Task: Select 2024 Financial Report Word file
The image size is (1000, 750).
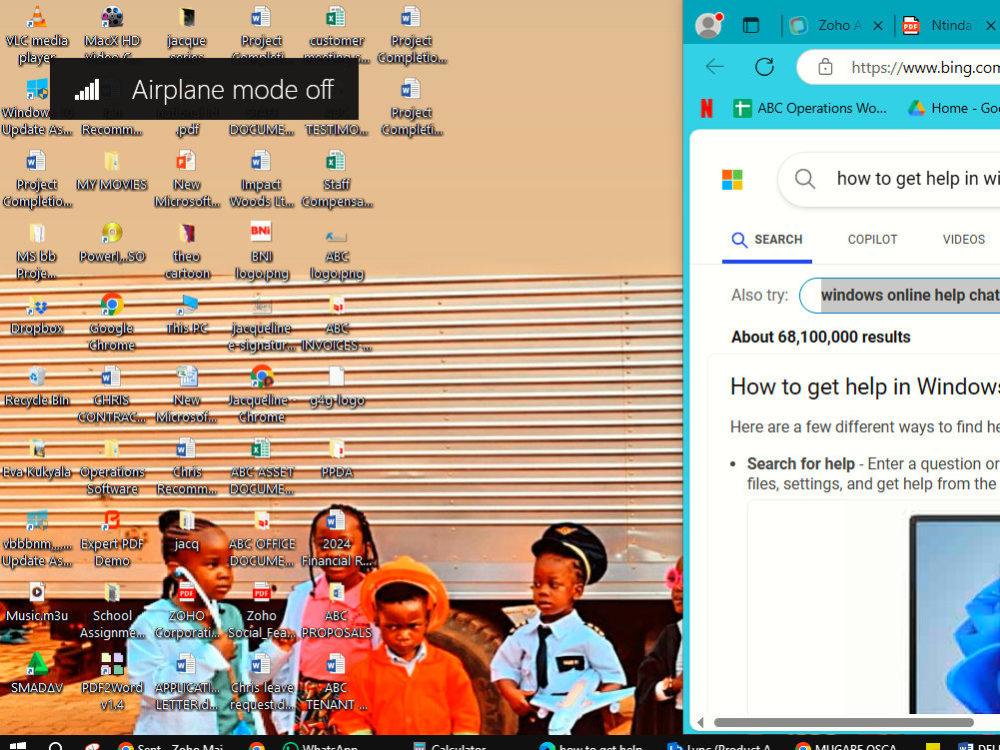Action: click(336, 539)
